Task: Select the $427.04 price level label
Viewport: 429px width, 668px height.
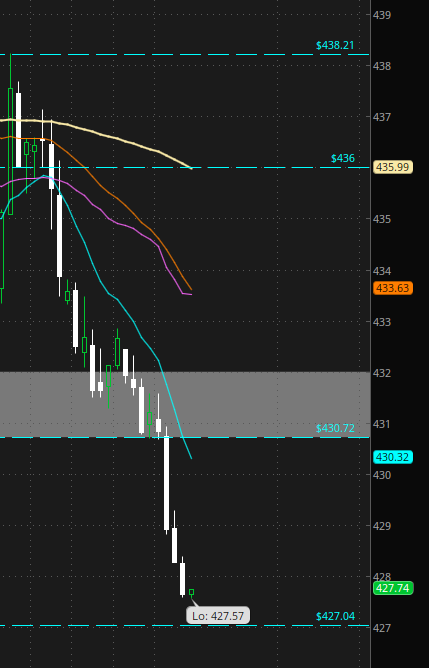Action: (335, 616)
